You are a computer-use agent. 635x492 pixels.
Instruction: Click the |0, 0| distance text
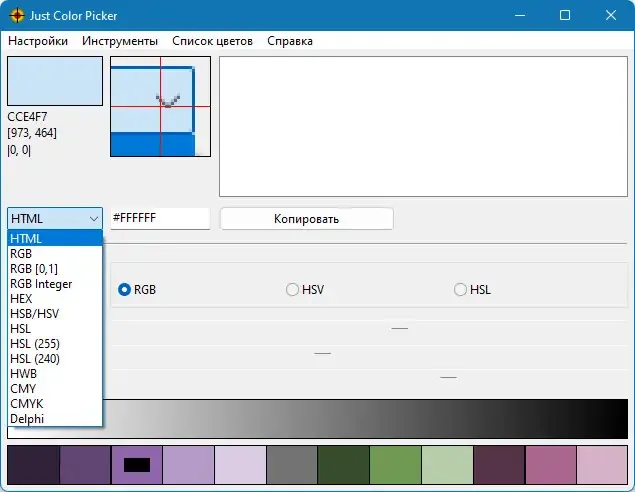19,150
